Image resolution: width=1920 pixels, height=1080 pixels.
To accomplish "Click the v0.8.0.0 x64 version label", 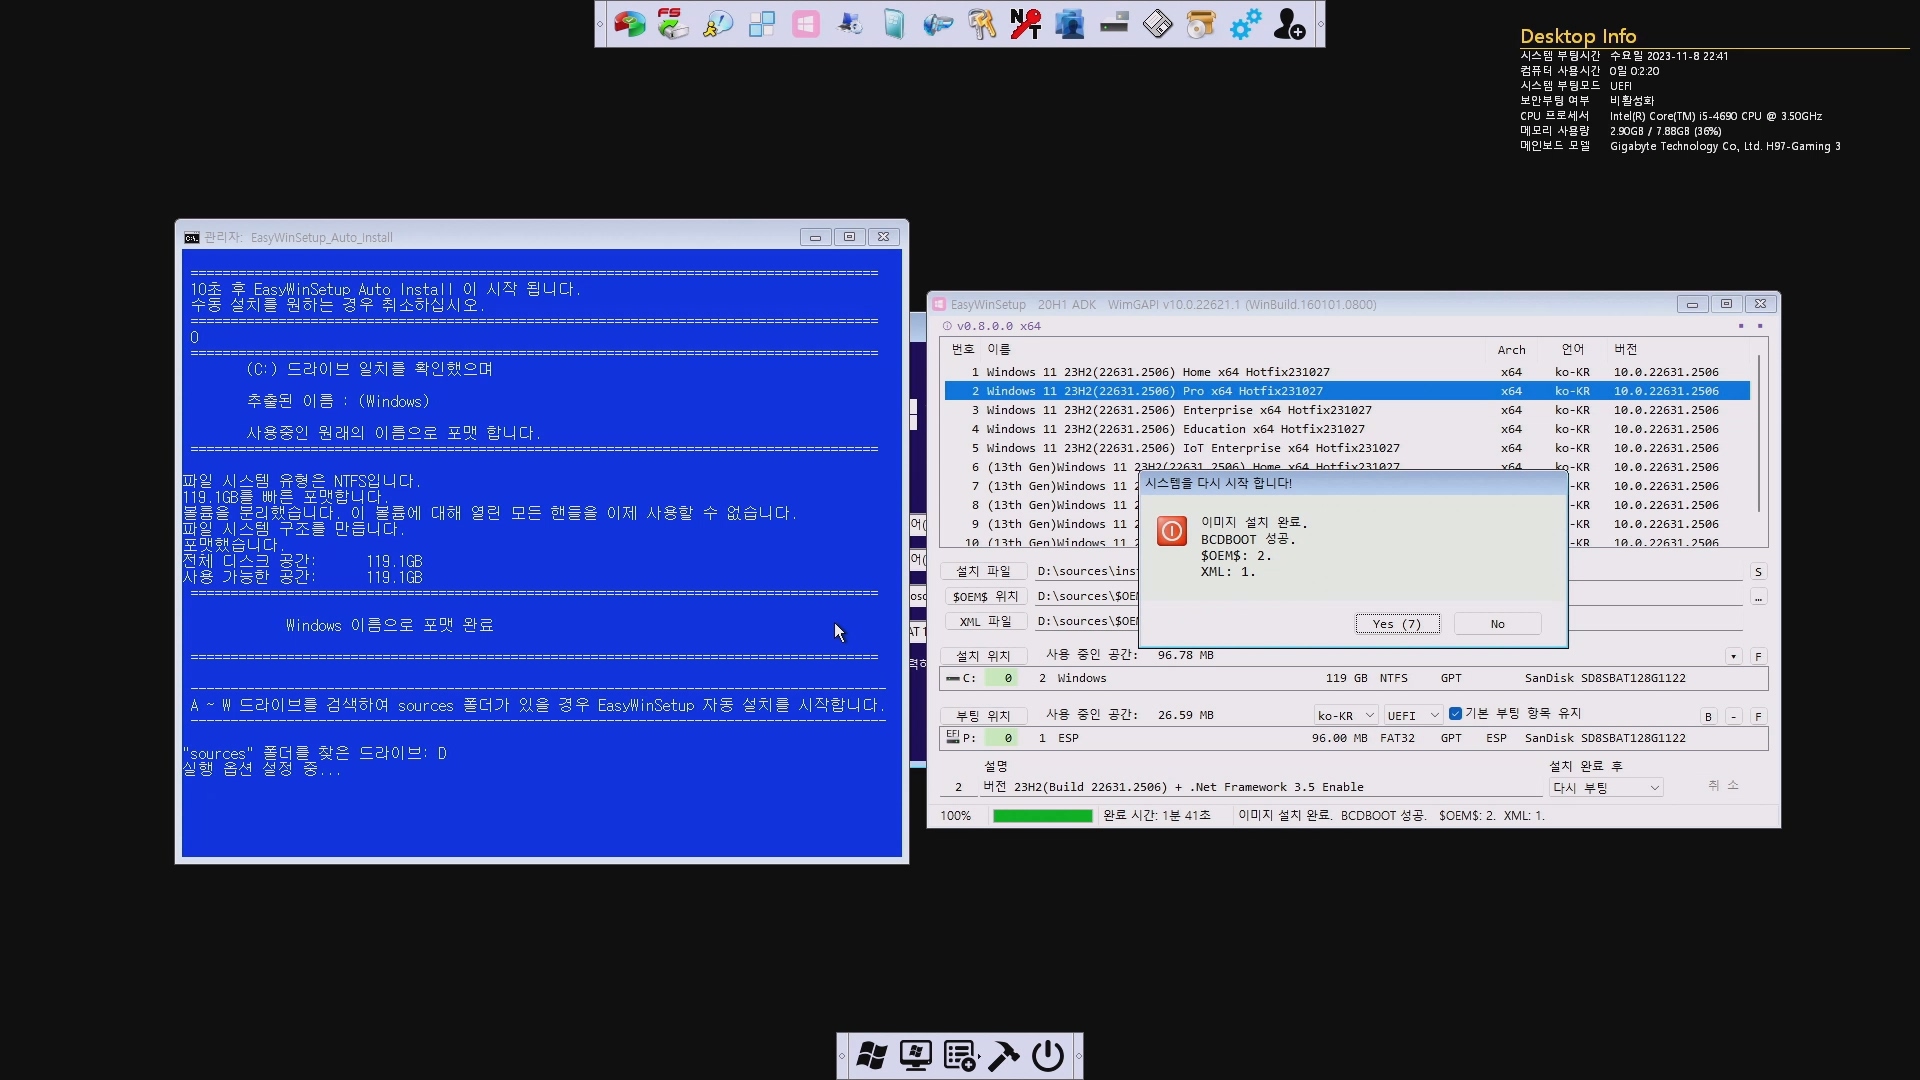I will click(x=998, y=326).
